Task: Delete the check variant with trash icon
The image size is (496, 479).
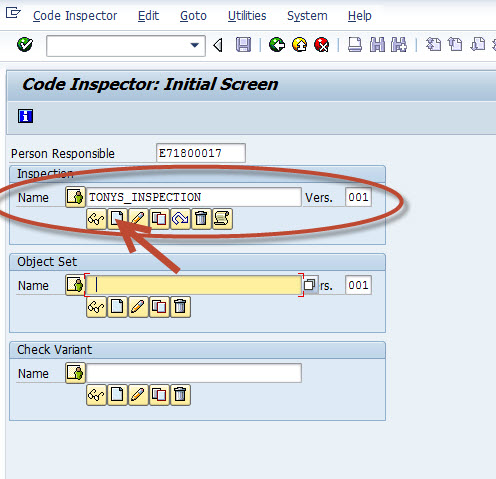Action: click(x=180, y=395)
